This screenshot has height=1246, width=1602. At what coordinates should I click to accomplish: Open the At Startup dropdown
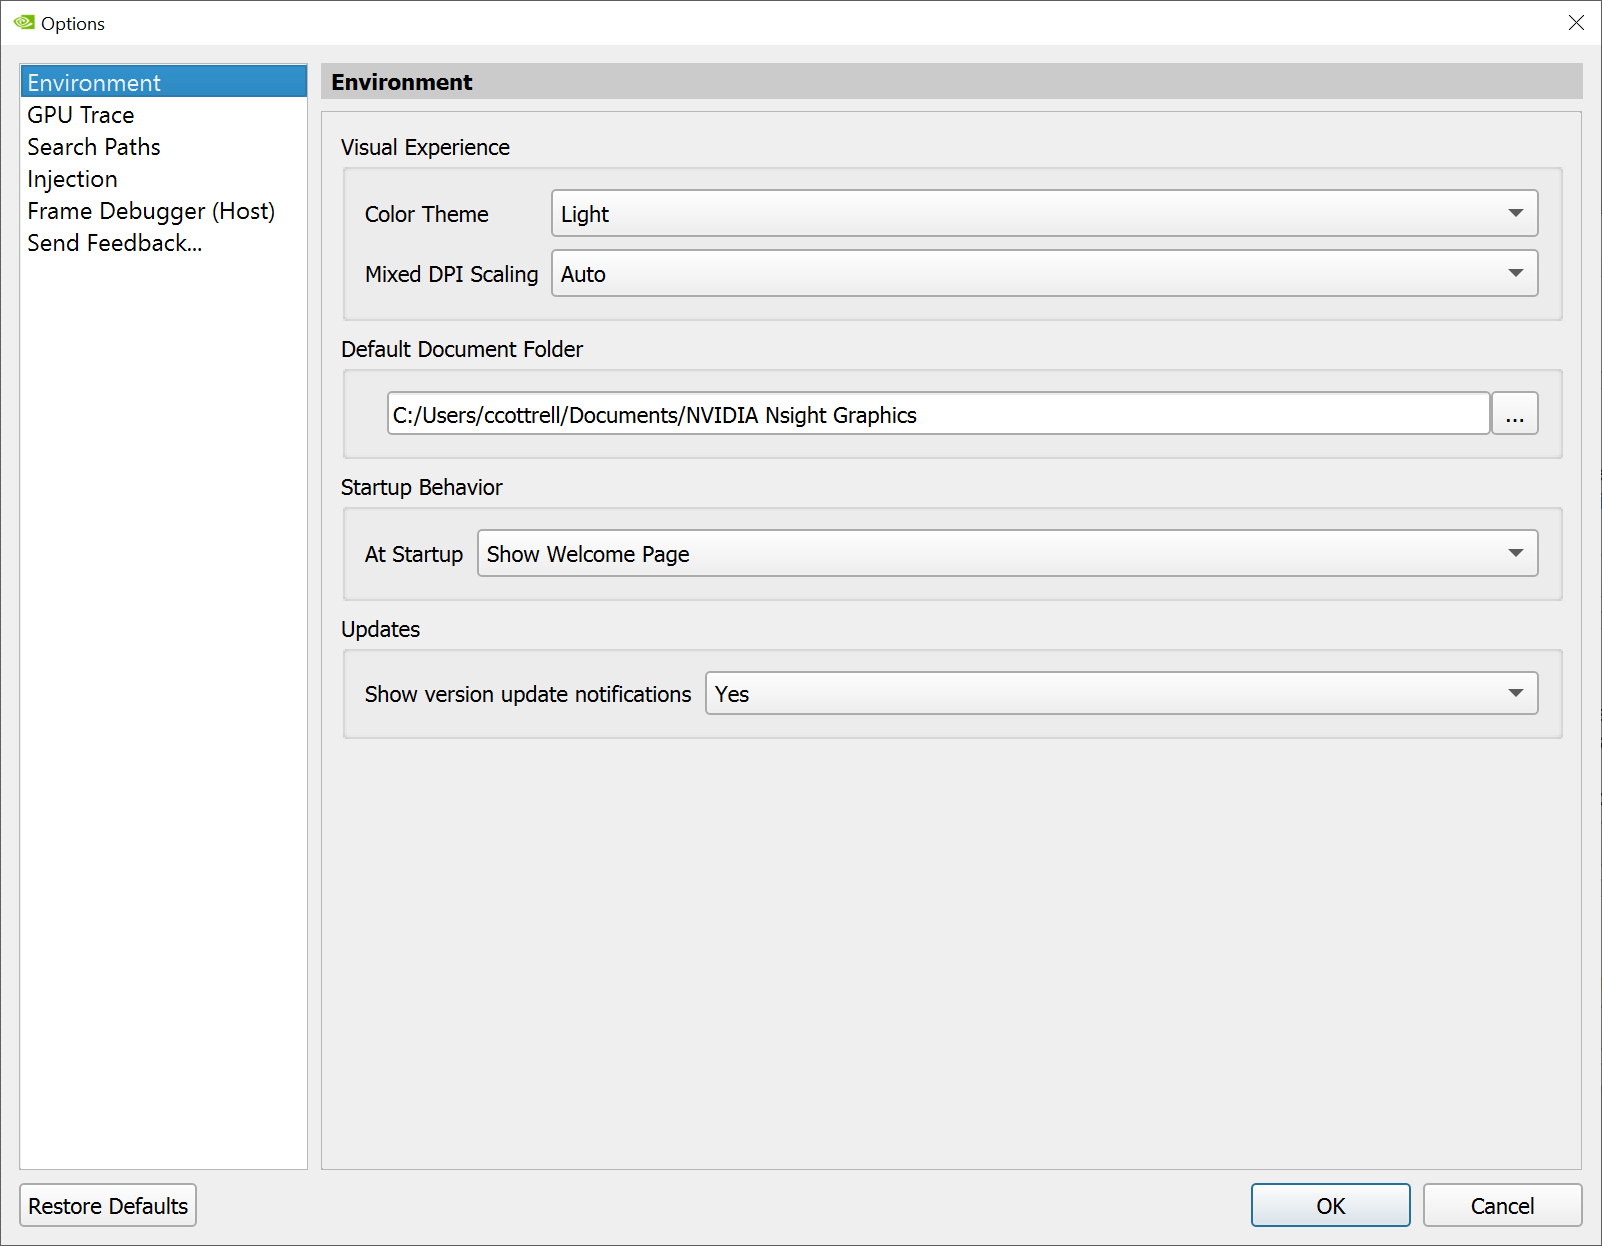click(x=1008, y=553)
